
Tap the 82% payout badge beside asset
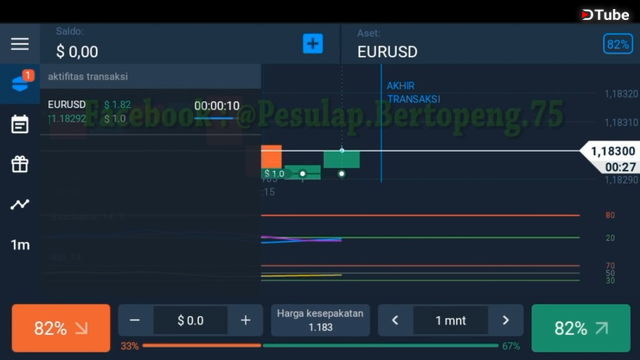[x=618, y=44]
